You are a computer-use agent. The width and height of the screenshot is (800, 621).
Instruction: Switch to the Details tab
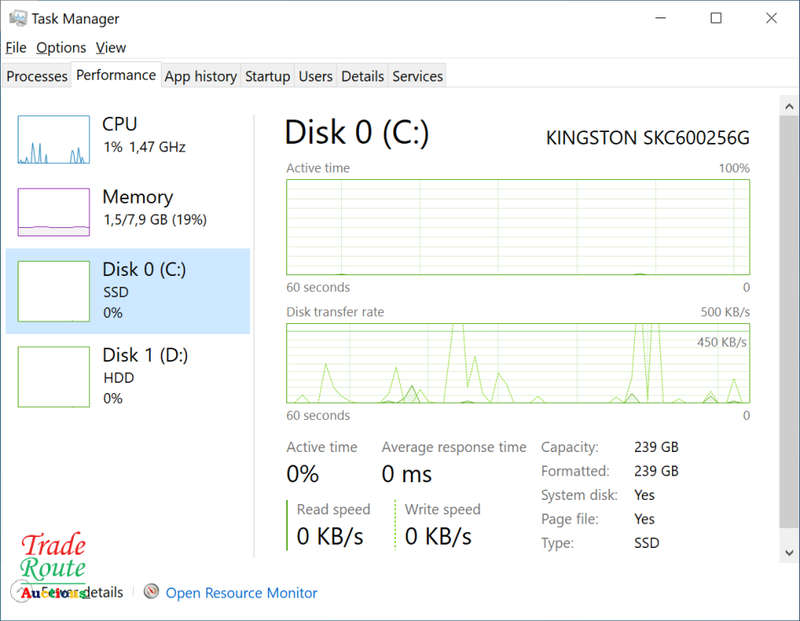click(362, 76)
